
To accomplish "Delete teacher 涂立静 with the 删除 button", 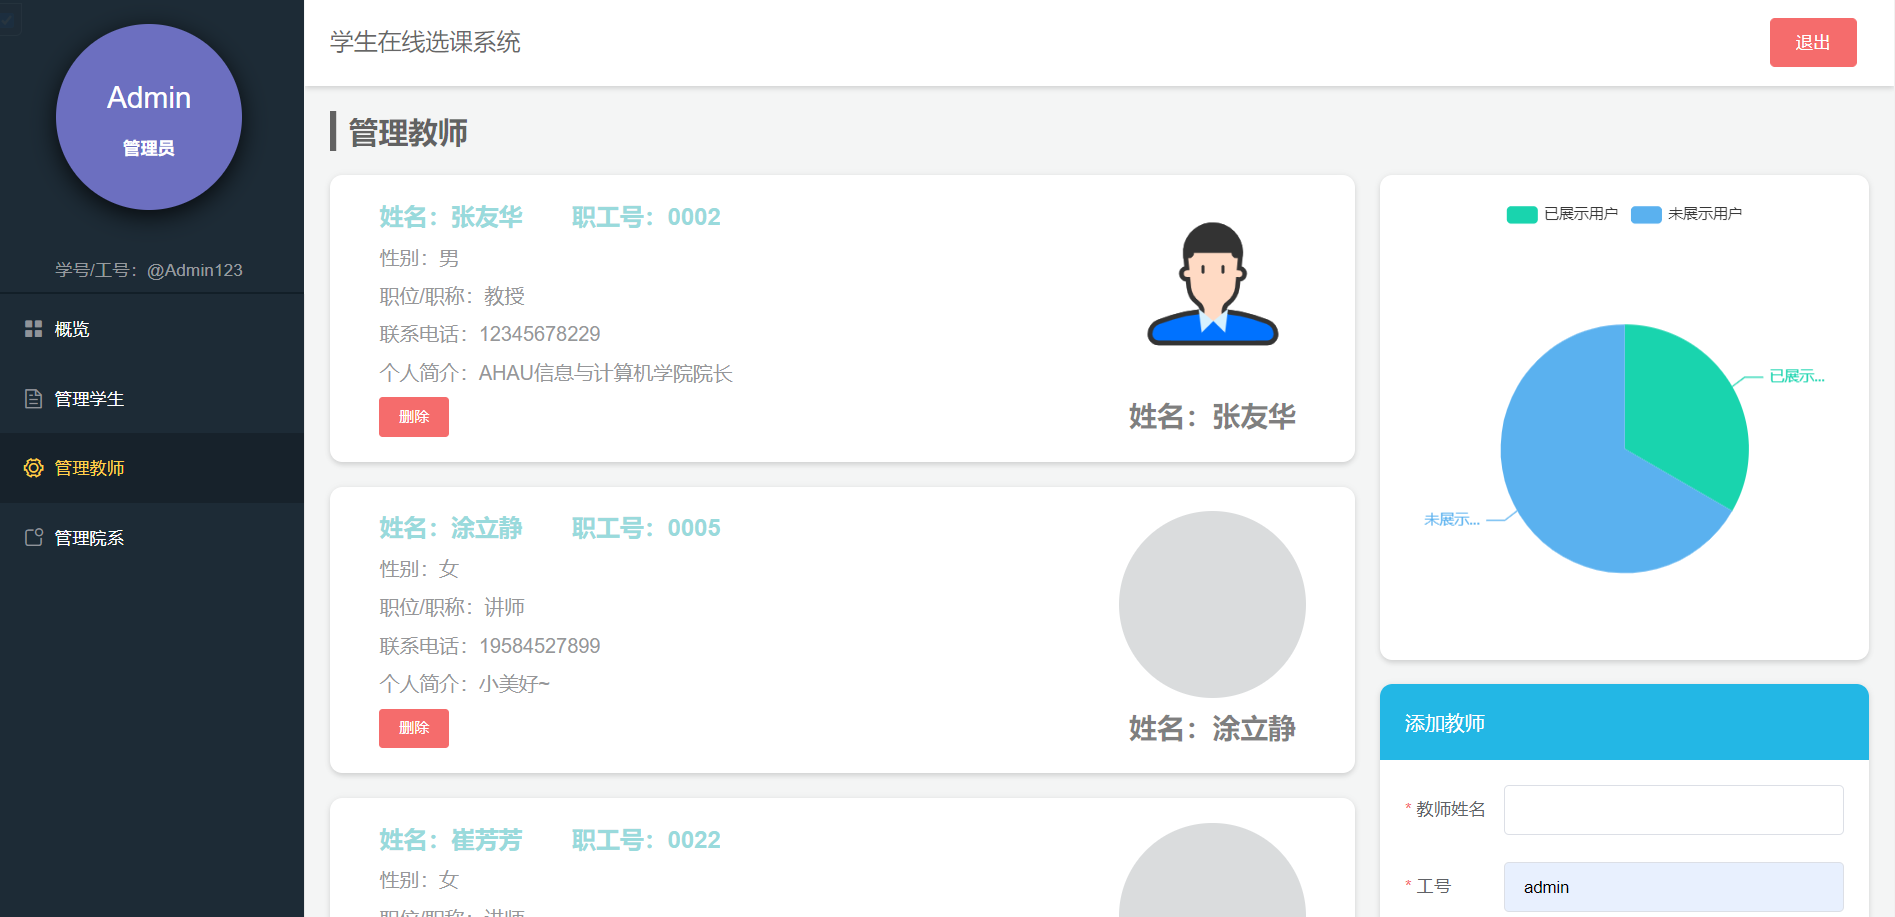I will (414, 728).
